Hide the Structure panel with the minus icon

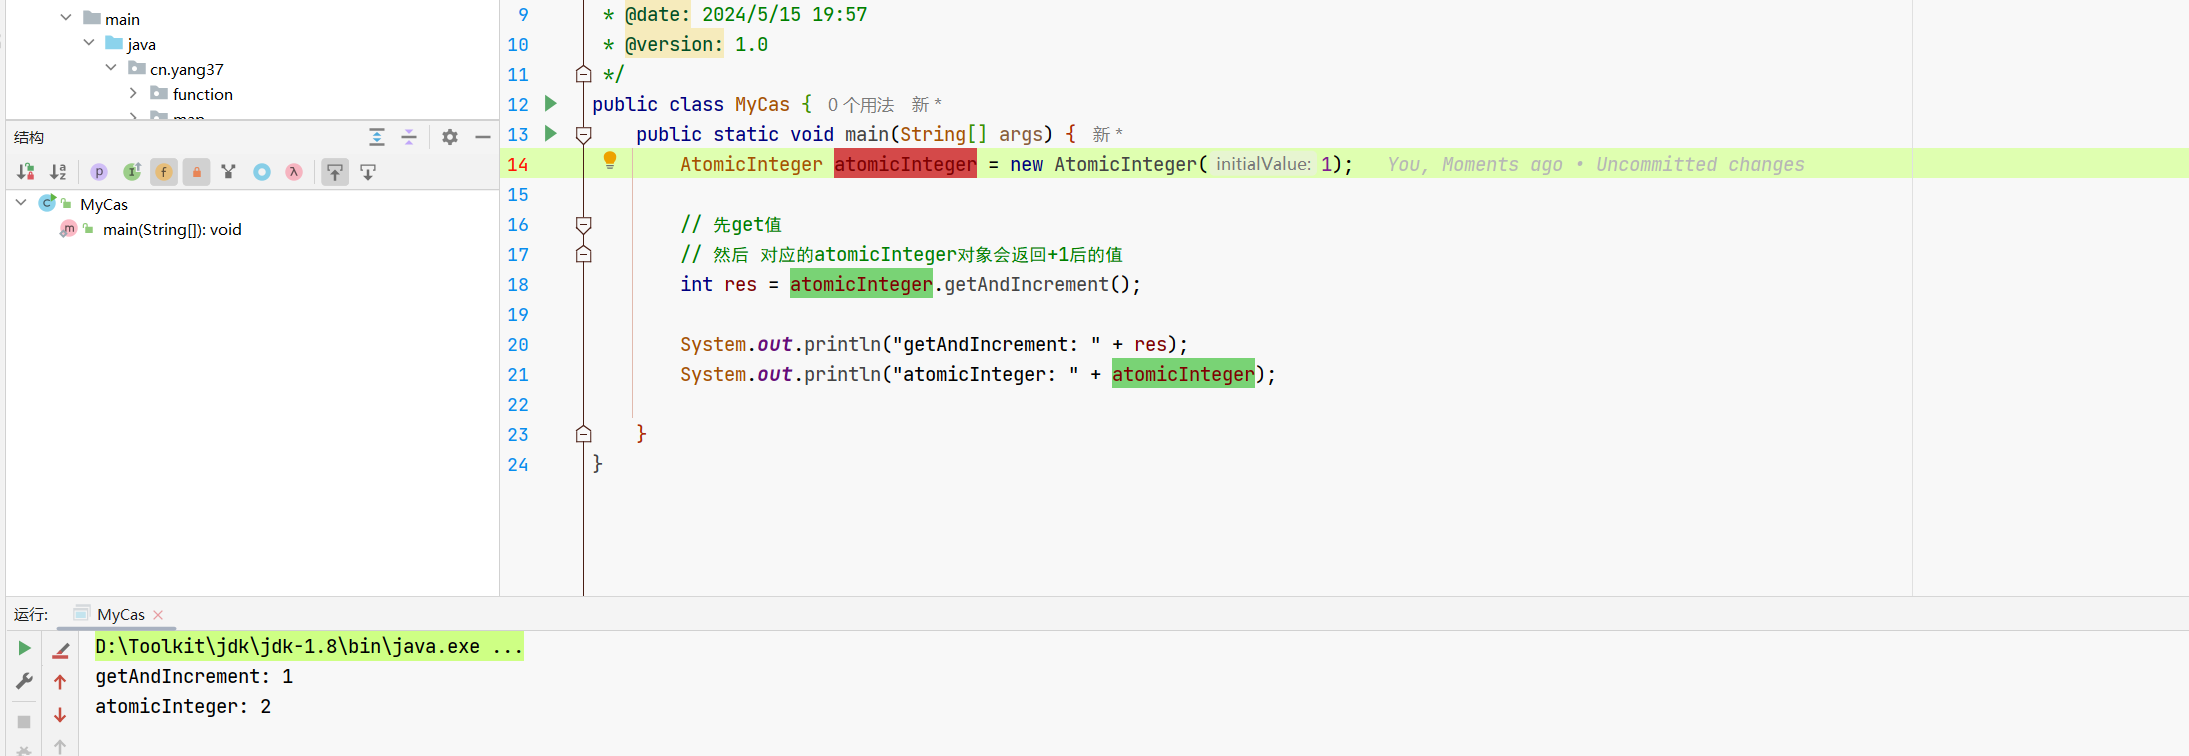tap(483, 137)
